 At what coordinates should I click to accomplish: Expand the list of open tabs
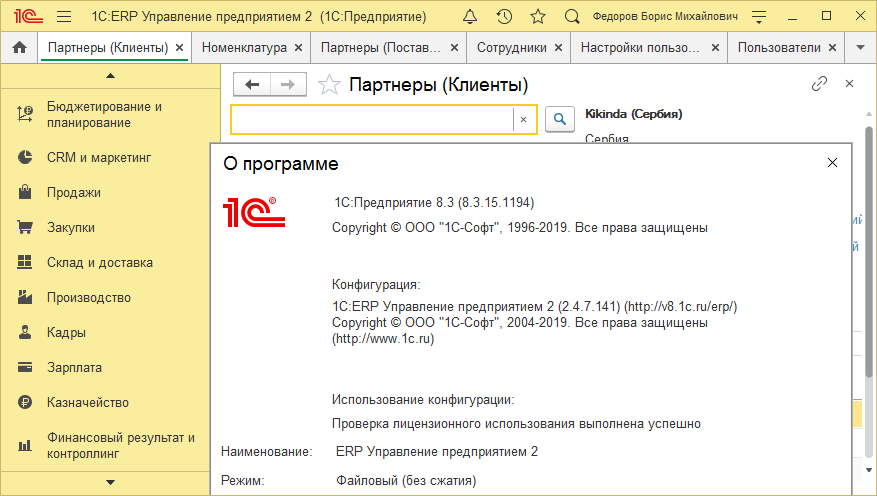point(861,48)
